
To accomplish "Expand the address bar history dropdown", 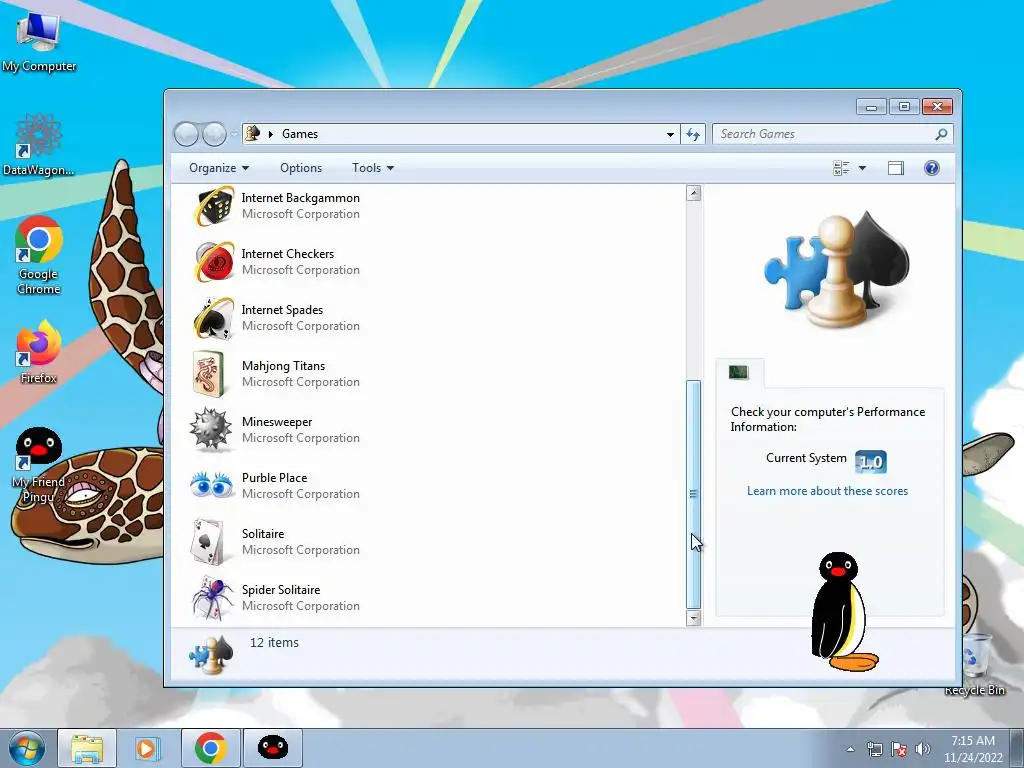I will tap(670, 134).
